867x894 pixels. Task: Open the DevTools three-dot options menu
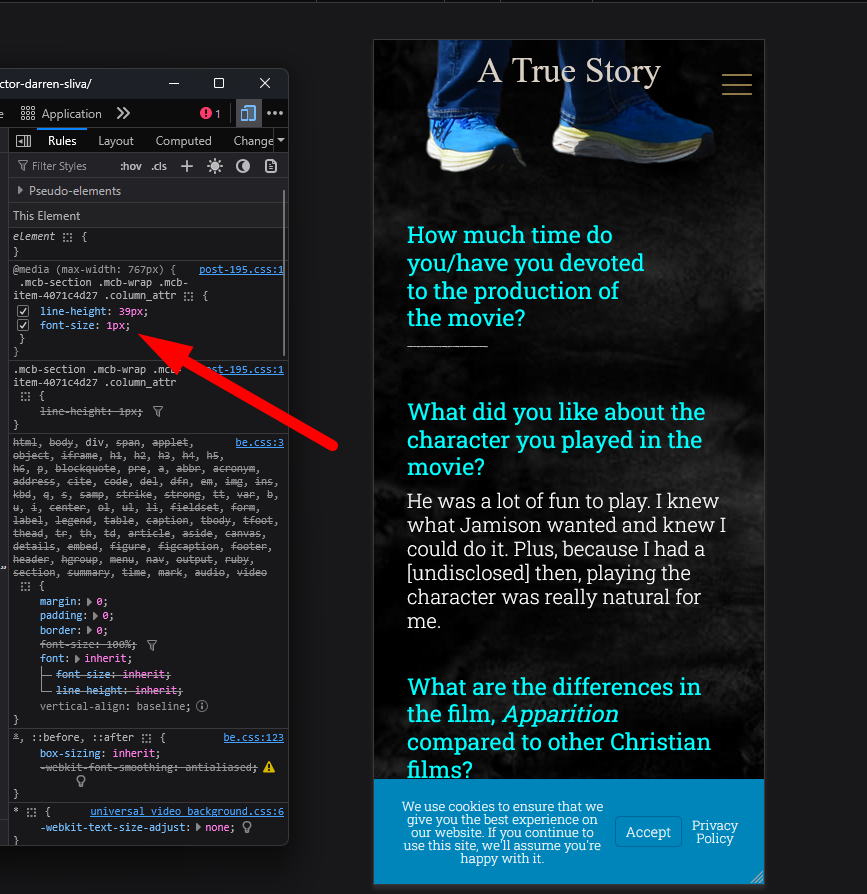(274, 113)
